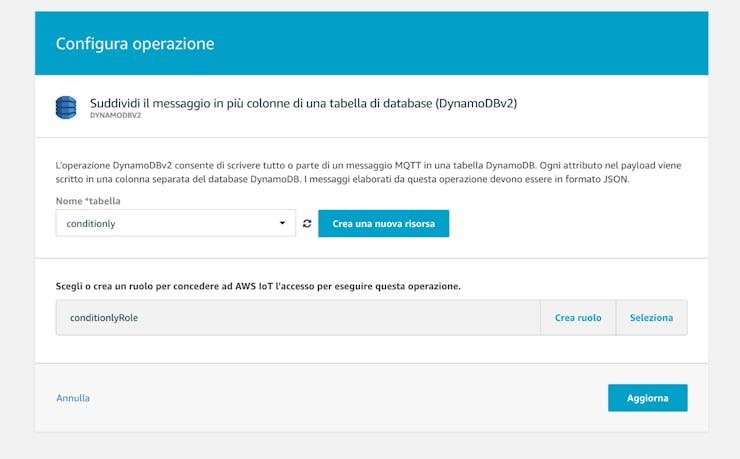Cancel with the Annulla link
The image size is (740, 459).
73,398
